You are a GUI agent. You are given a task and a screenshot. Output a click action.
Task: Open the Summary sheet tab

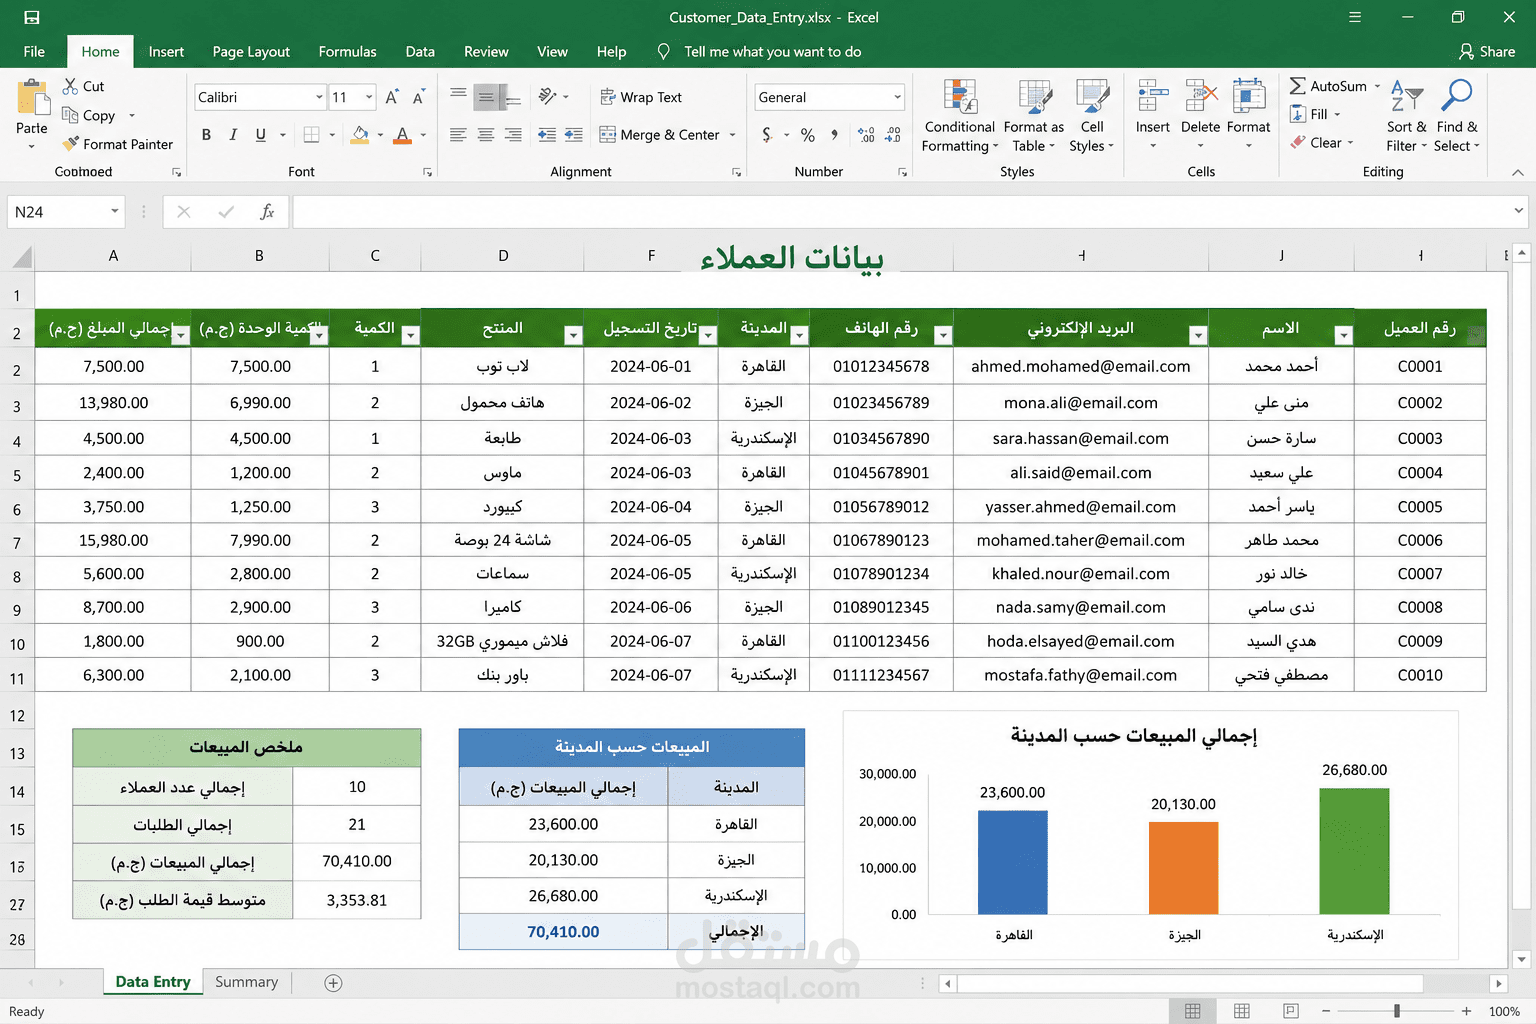tap(246, 982)
